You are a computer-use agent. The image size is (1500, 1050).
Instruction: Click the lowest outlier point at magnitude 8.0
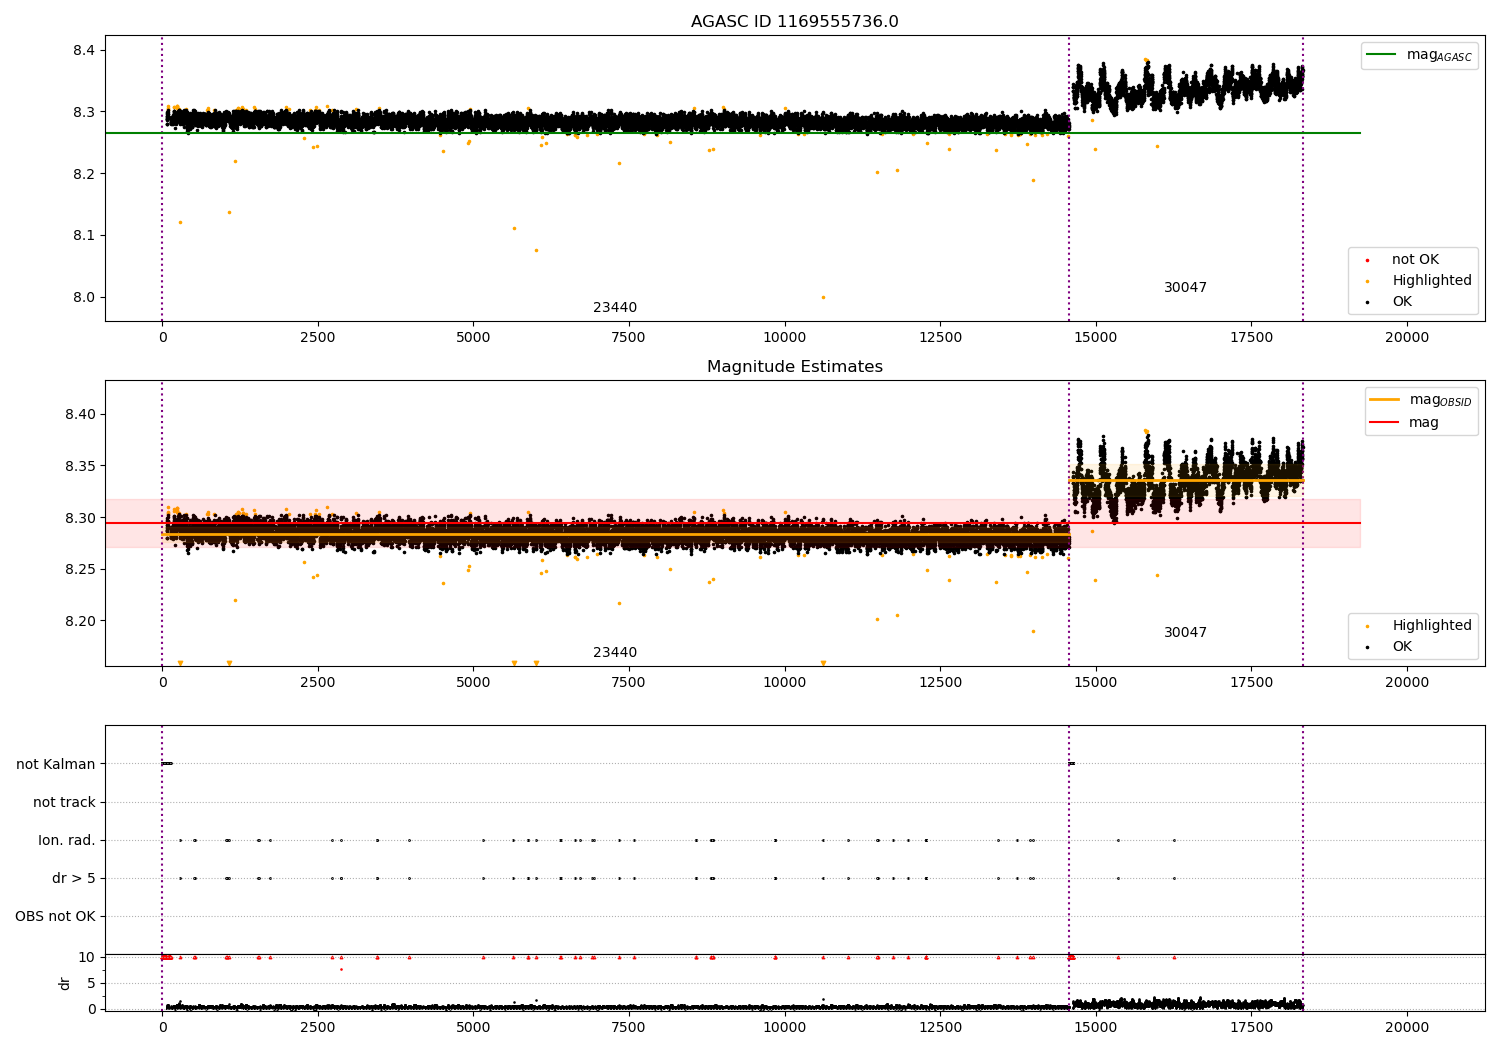823,297
